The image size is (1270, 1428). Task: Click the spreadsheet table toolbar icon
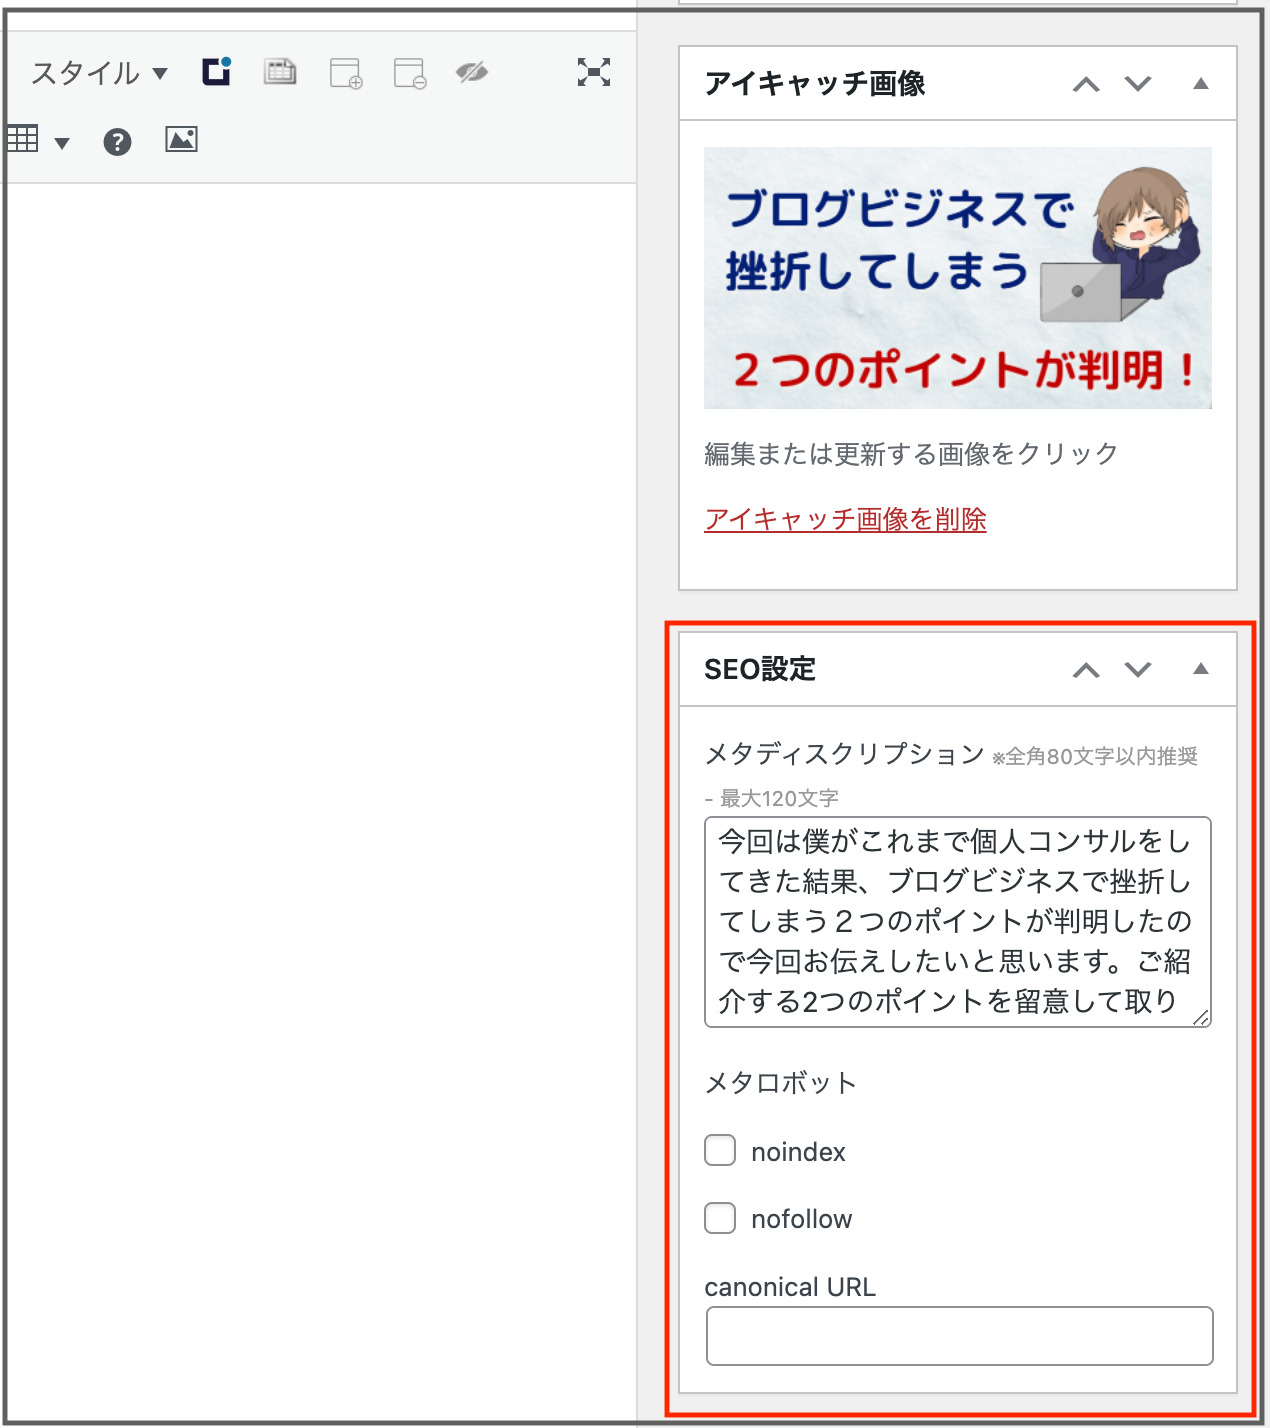click(x=280, y=72)
